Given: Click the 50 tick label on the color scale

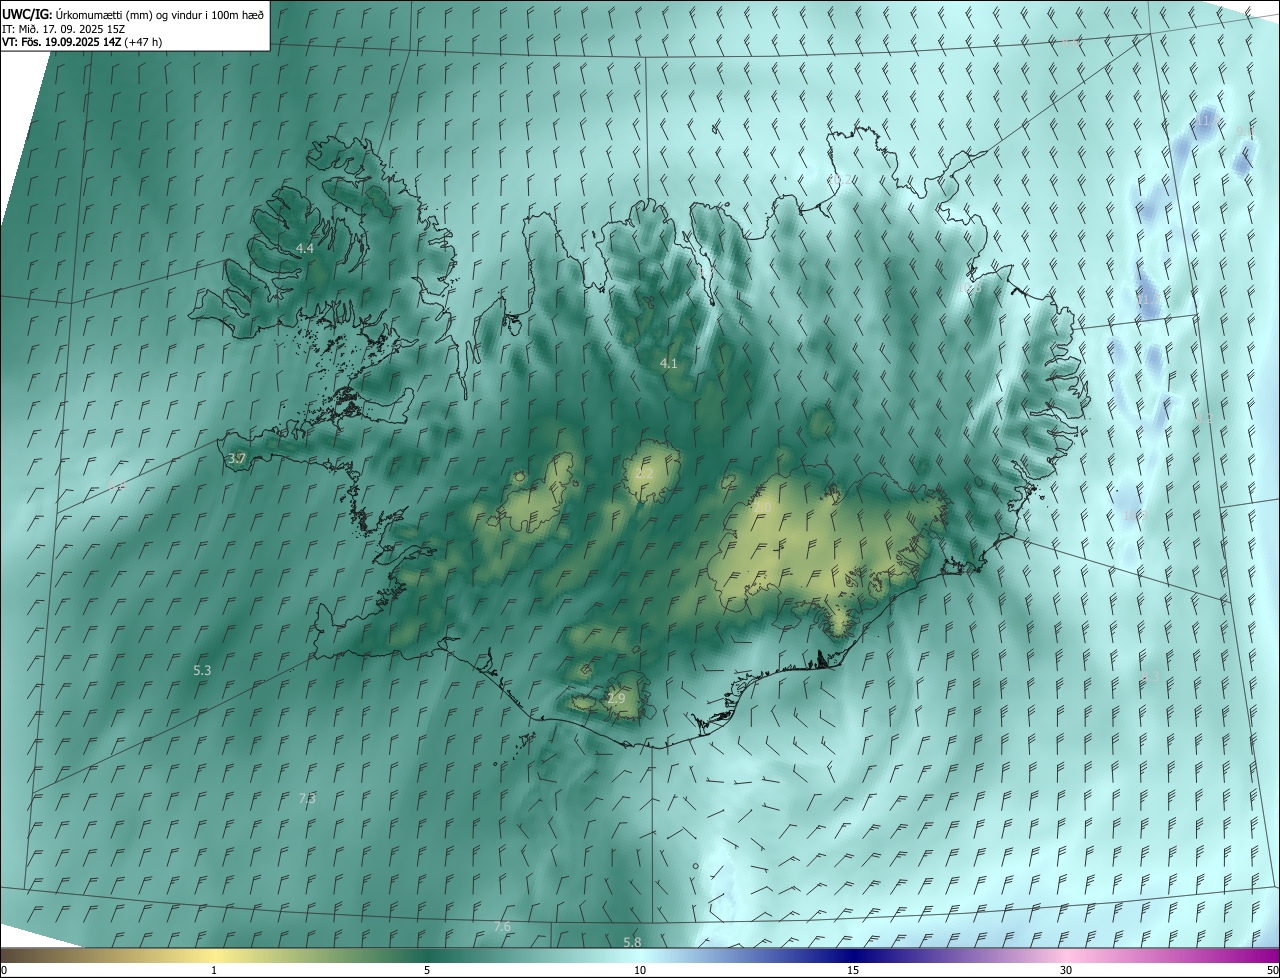Looking at the screenshot, I should (1272, 970).
